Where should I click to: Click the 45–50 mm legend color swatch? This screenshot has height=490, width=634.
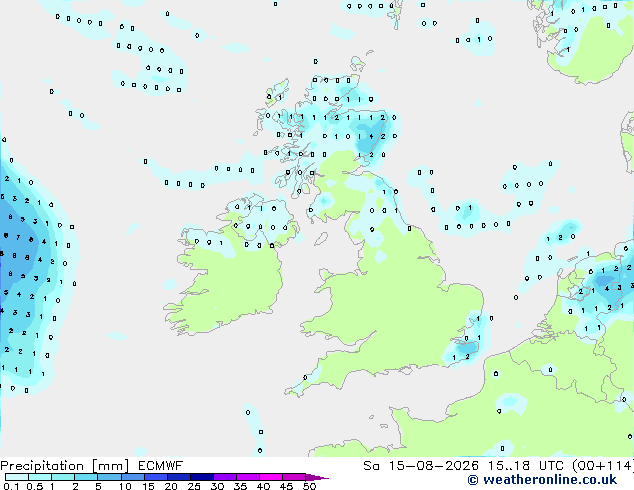(x=294, y=477)
